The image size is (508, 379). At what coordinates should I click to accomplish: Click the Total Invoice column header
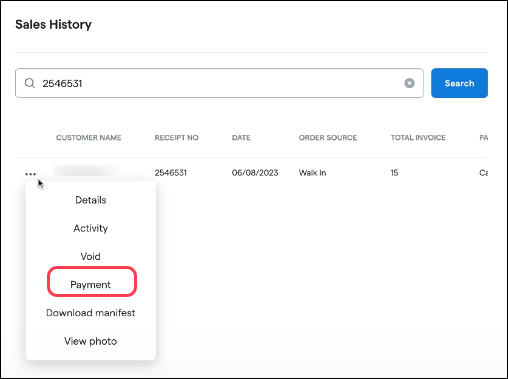point(418,138)
